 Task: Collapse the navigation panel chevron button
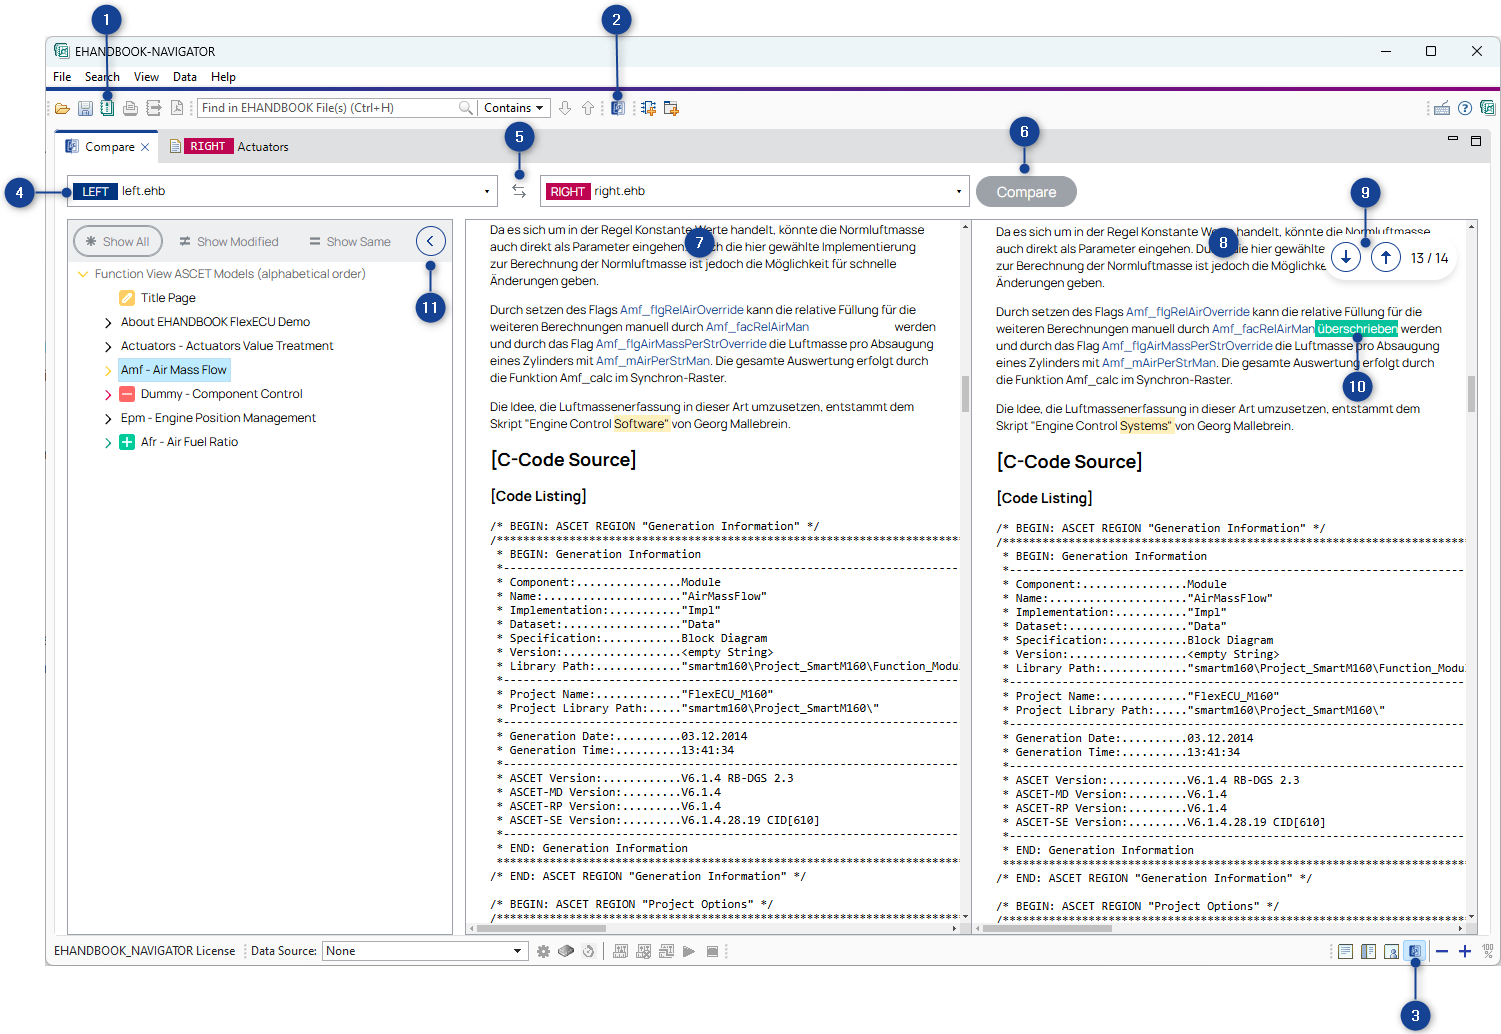coord(431,241)
